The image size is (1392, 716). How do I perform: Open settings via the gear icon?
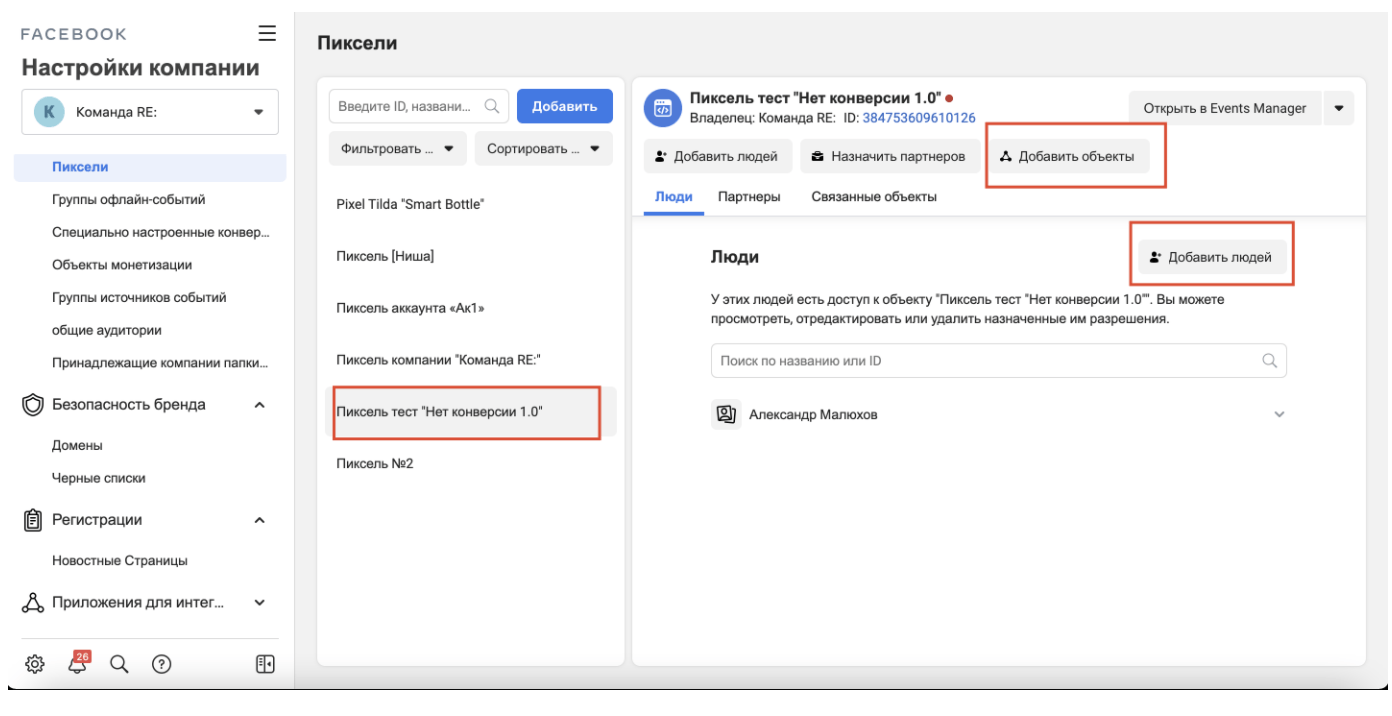click(35, 664)
